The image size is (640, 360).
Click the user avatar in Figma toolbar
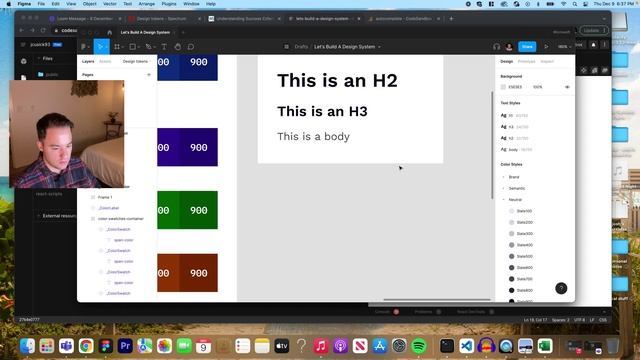click(x=509, y=47)
